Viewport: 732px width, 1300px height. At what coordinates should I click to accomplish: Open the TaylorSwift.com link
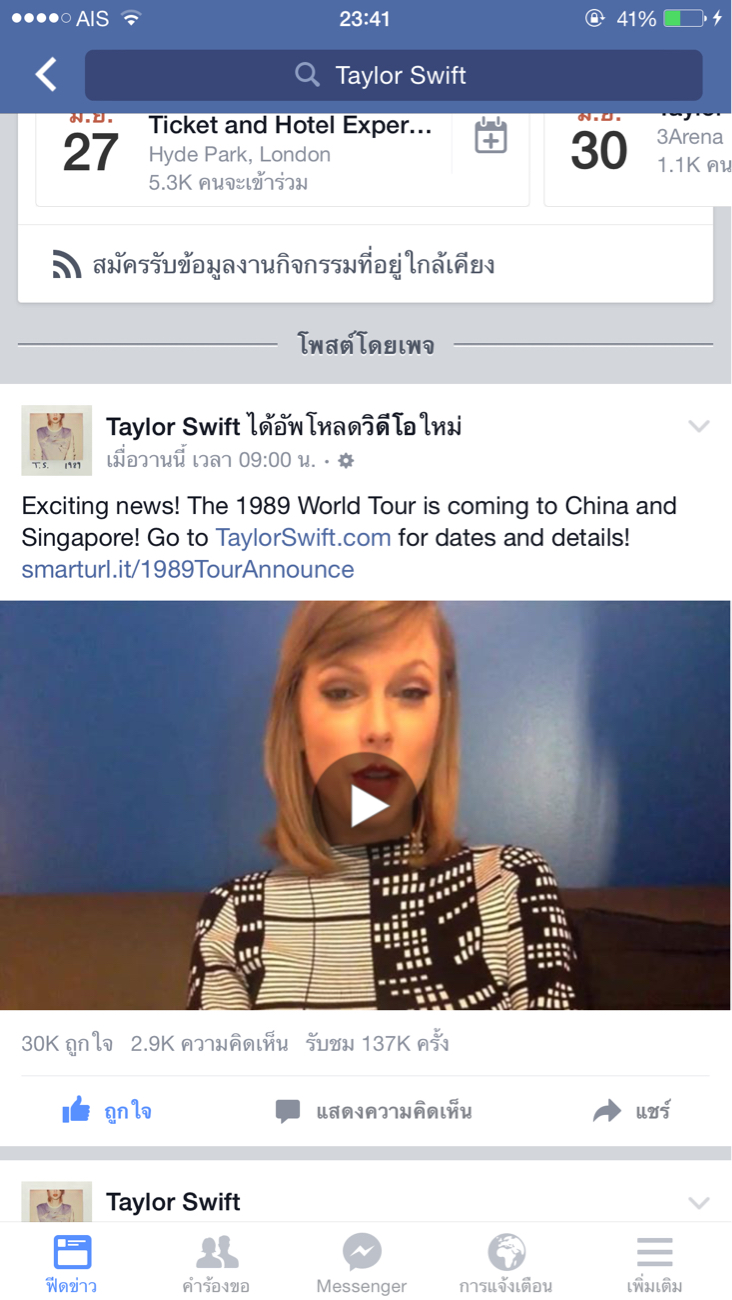point(303,538)
